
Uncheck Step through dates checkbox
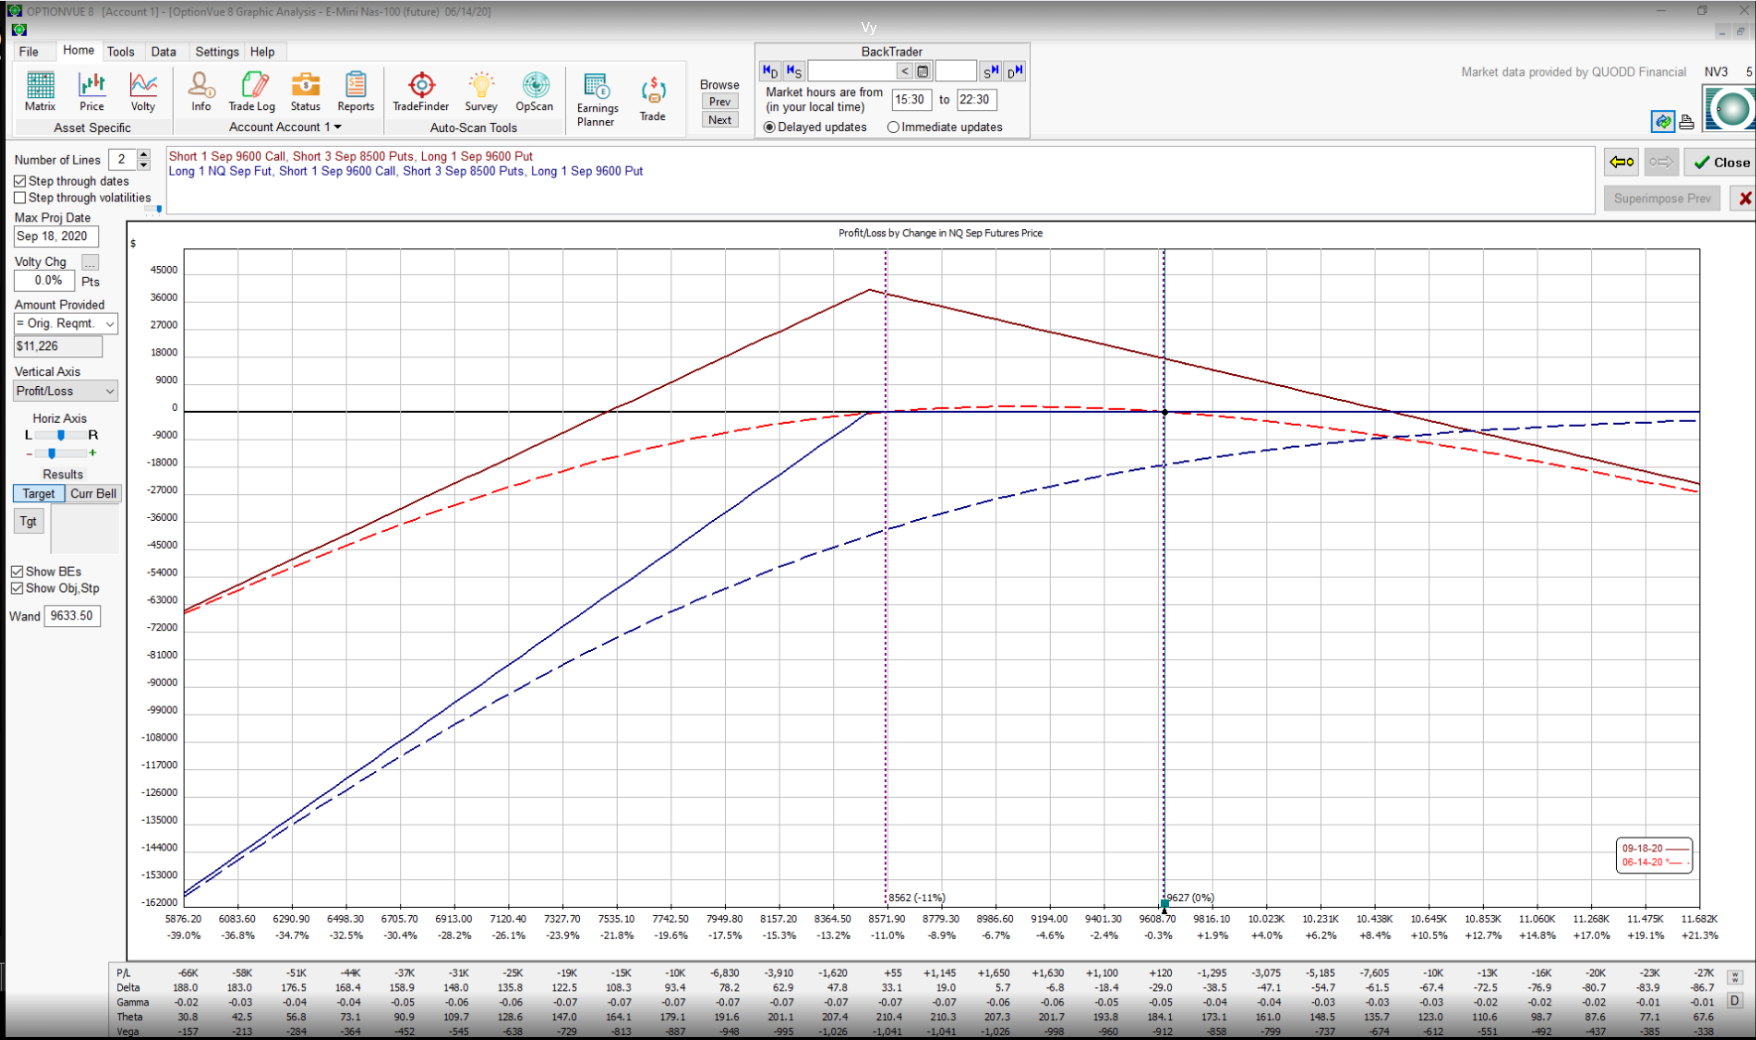click(20, 181)
